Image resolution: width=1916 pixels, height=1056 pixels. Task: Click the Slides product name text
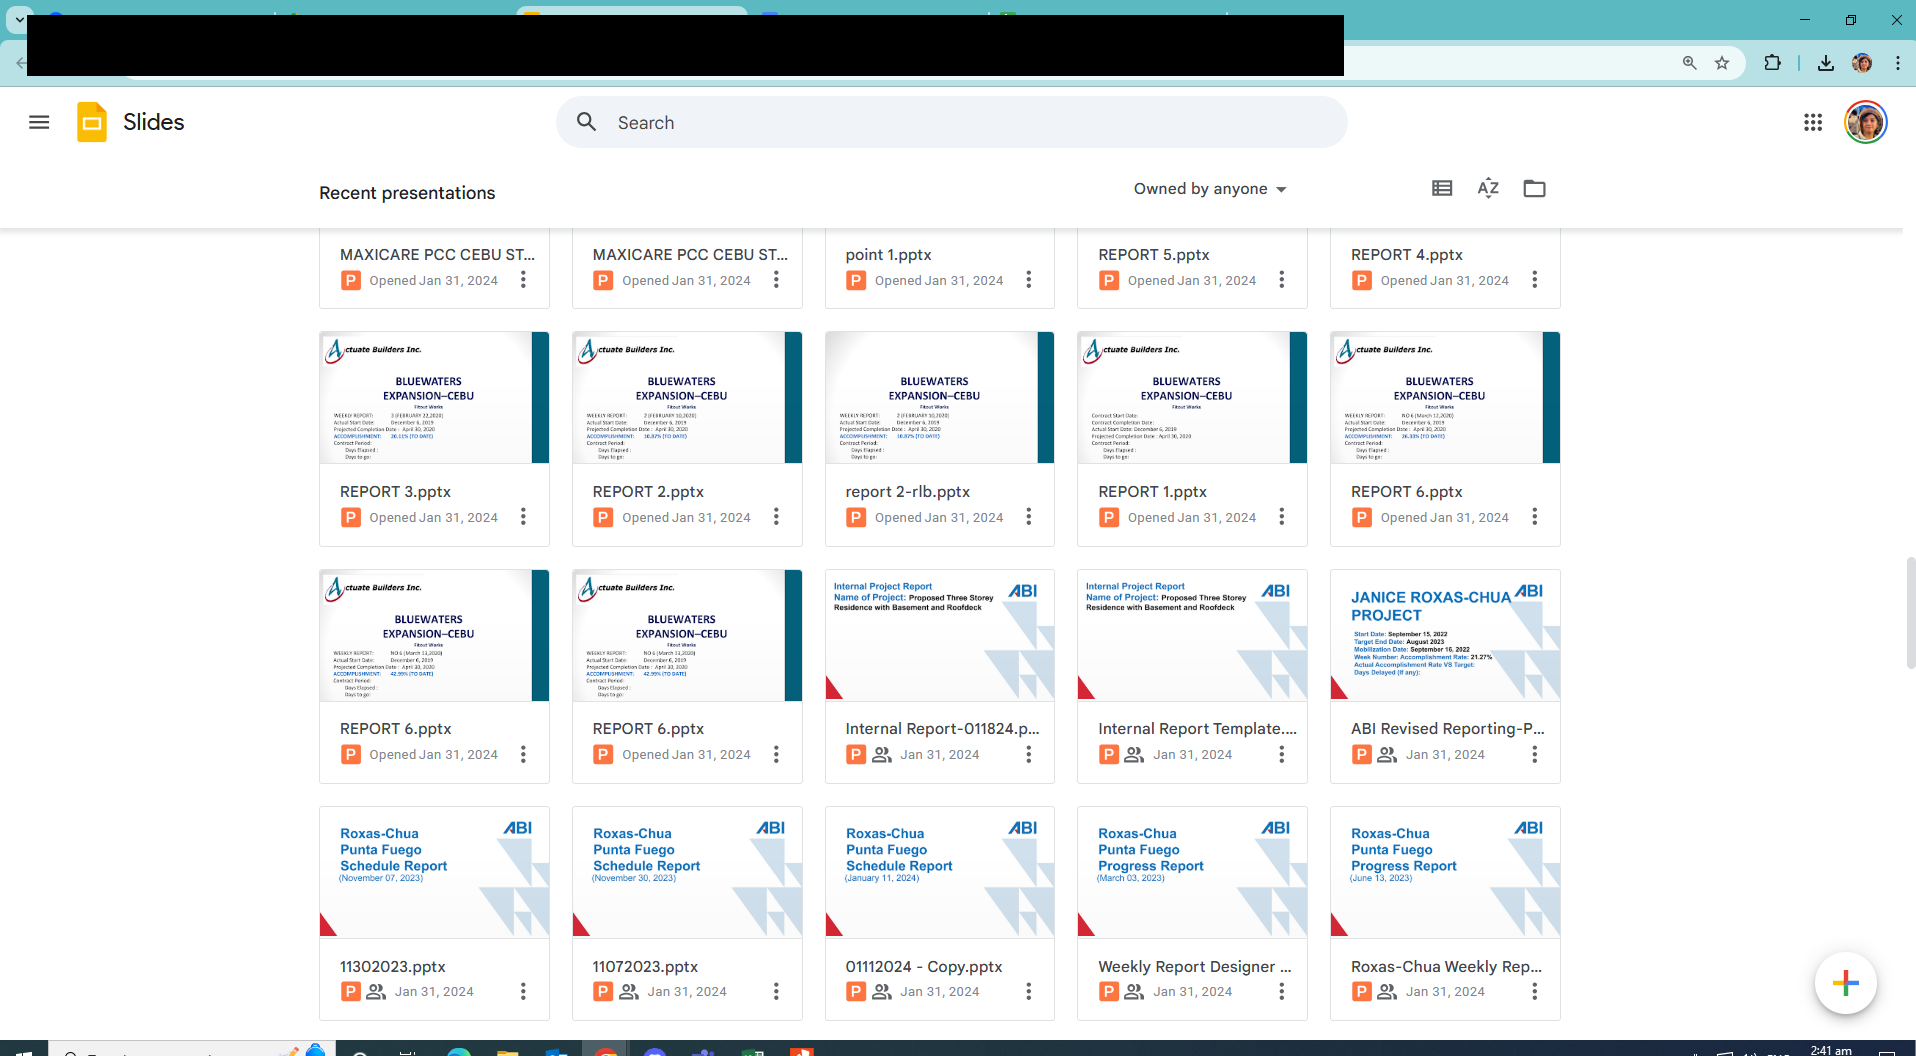pyautogui.click(x=154, y=122)
